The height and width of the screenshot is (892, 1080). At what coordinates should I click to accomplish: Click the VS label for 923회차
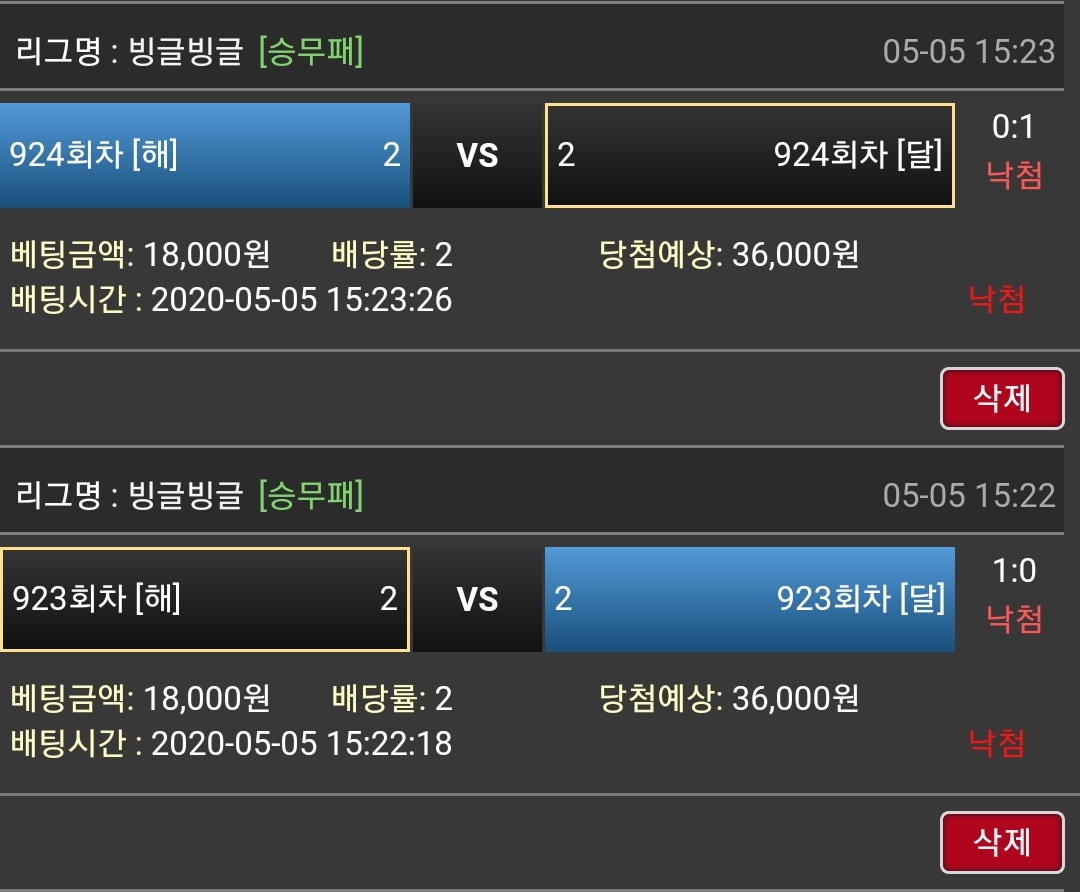[x=477, y=600]
